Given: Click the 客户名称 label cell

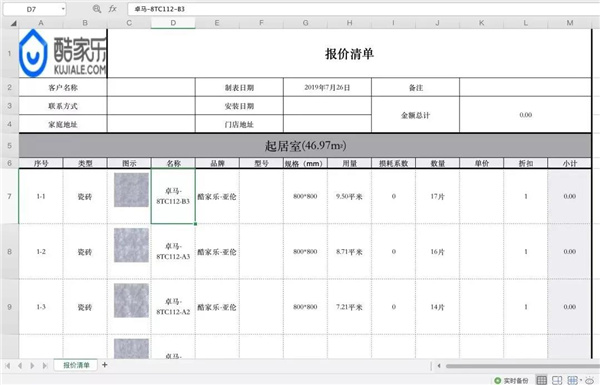Looking at the screenshot, I should click(63, 88).
